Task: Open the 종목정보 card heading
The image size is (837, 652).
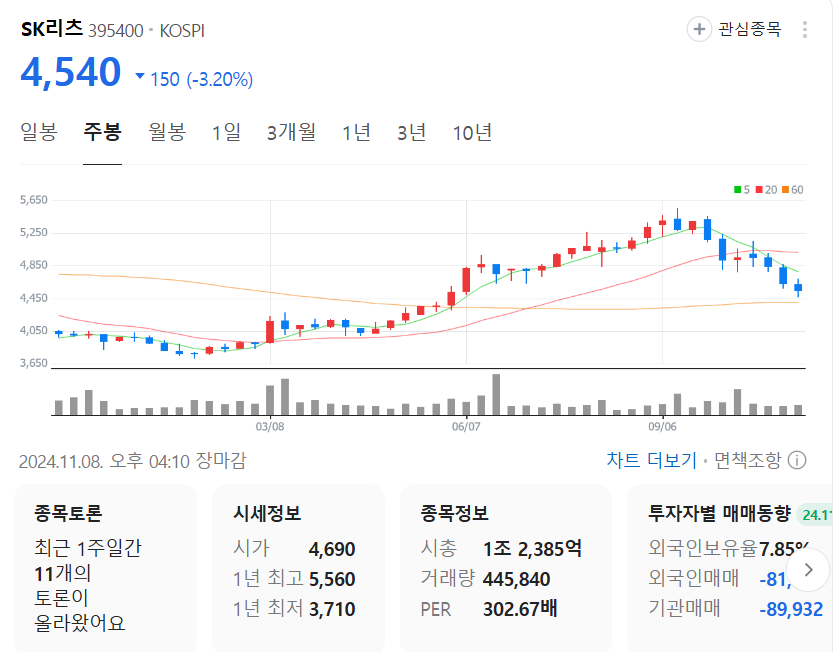Action: [x=454, y=514]
